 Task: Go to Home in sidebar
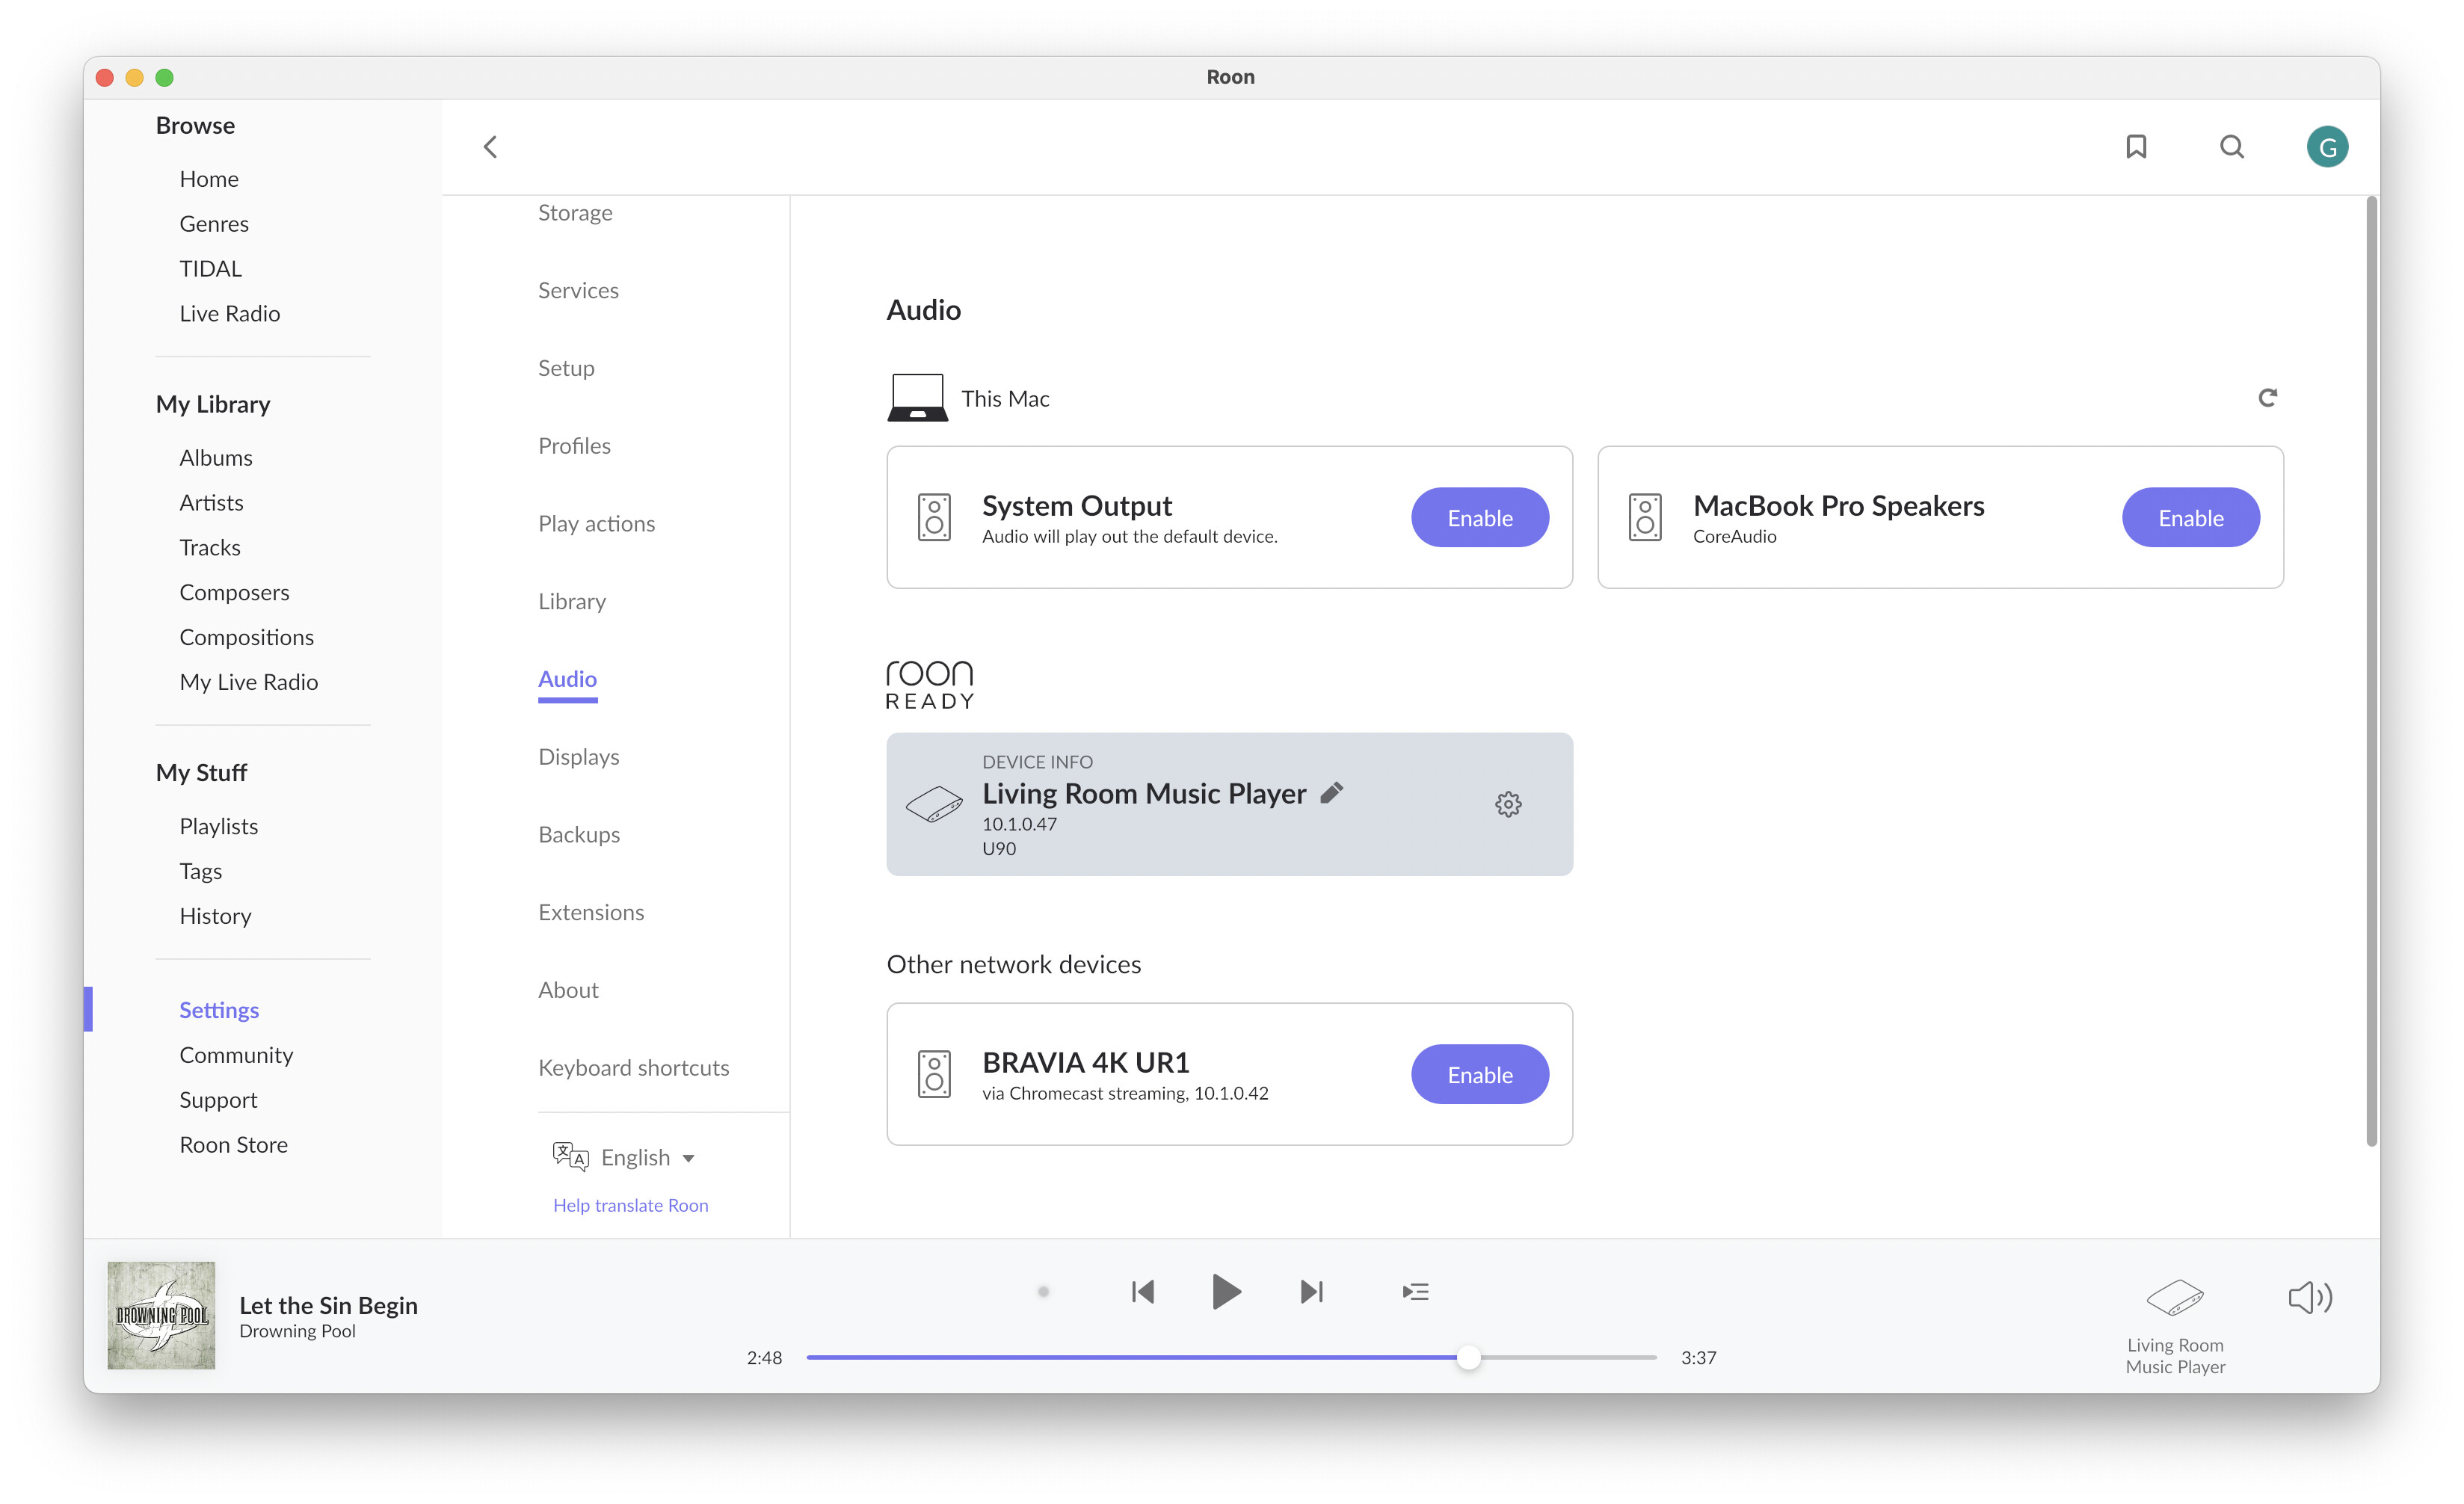click(x=209, y=179)
